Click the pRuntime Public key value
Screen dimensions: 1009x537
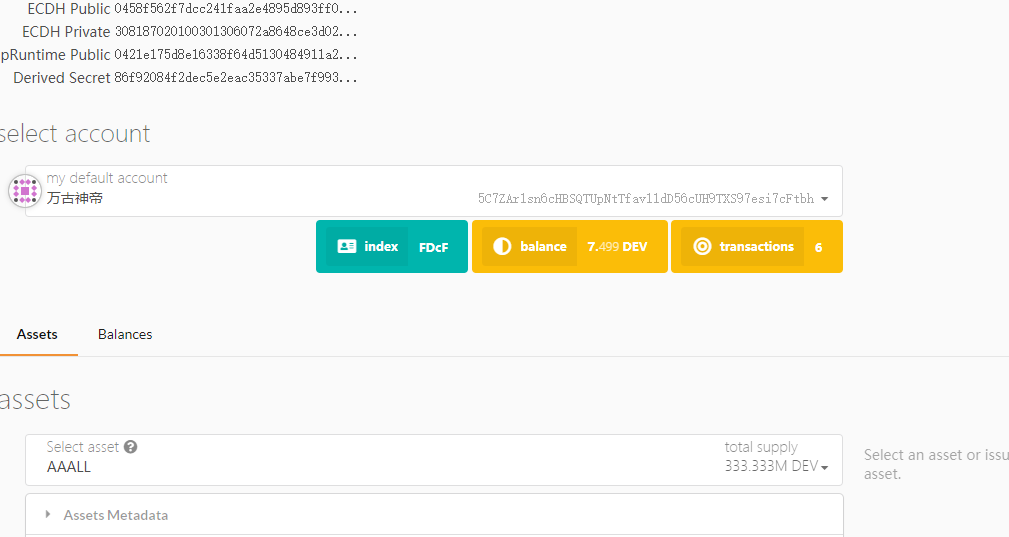point(235,55)
